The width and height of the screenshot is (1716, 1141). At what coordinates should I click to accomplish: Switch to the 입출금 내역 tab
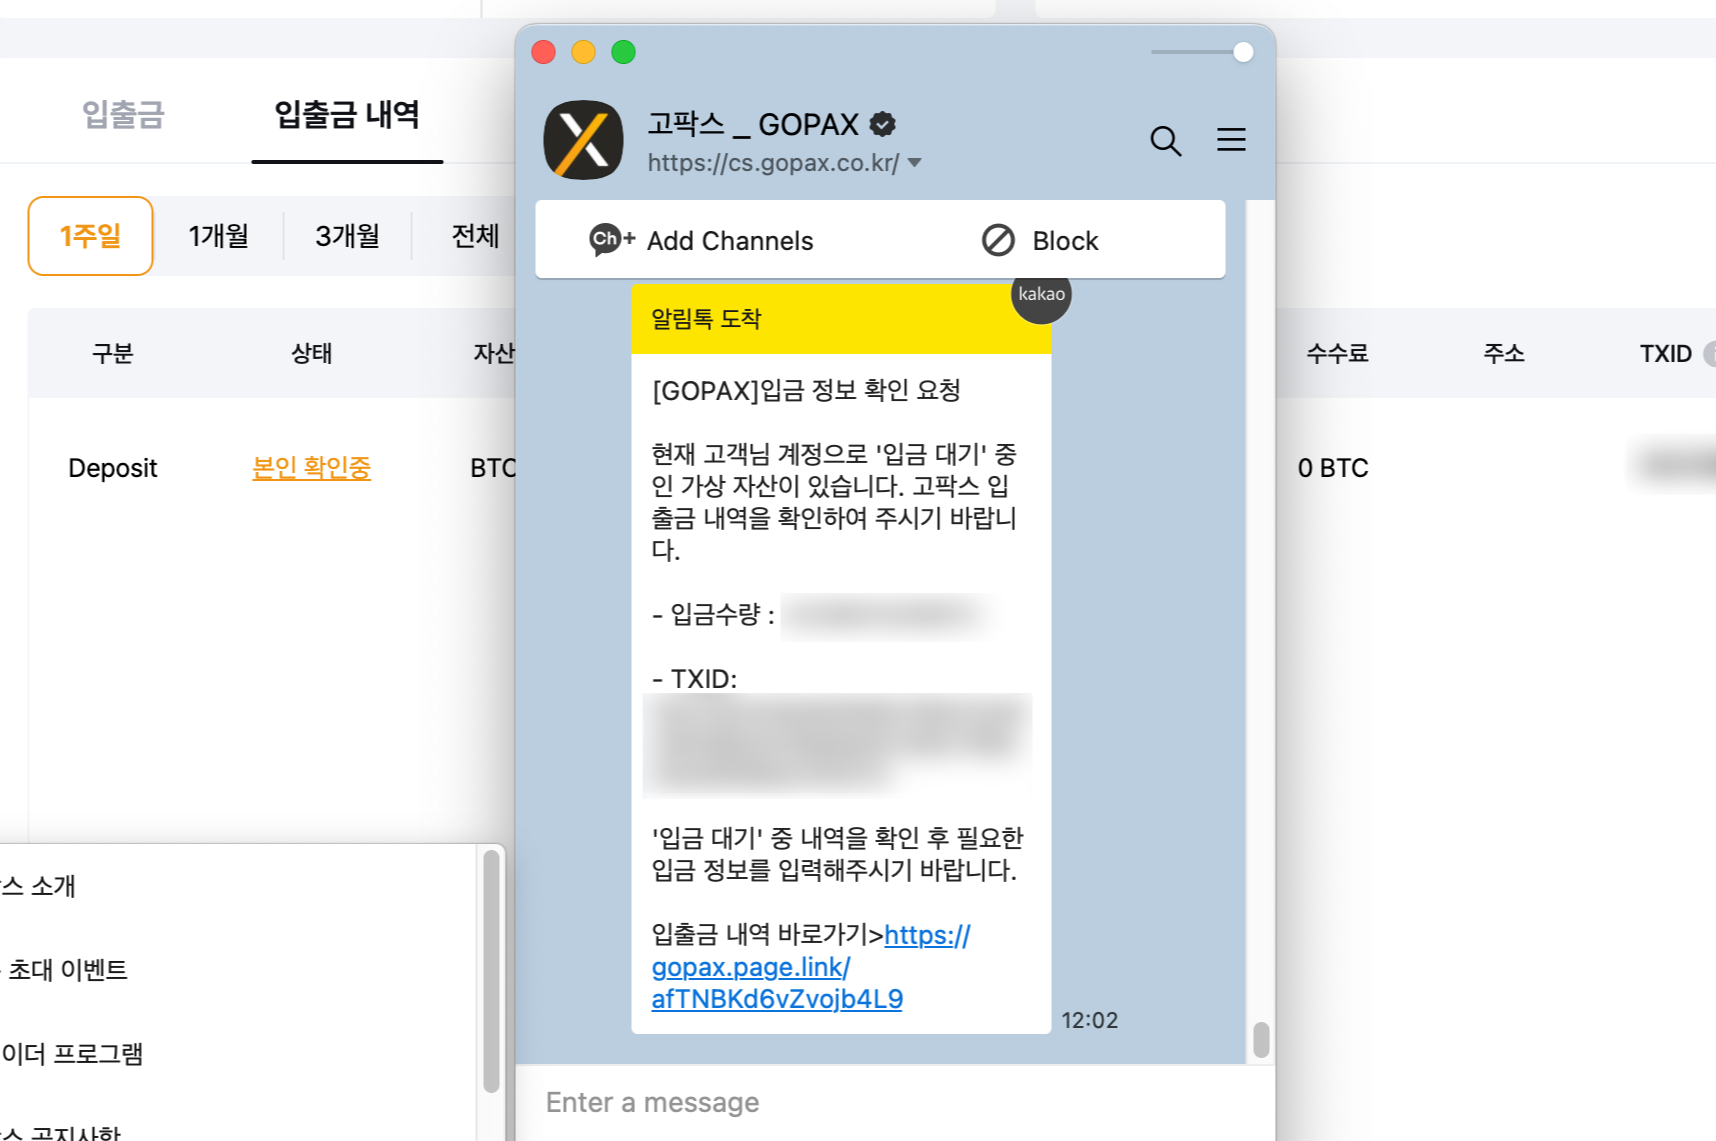coord(347,114)
